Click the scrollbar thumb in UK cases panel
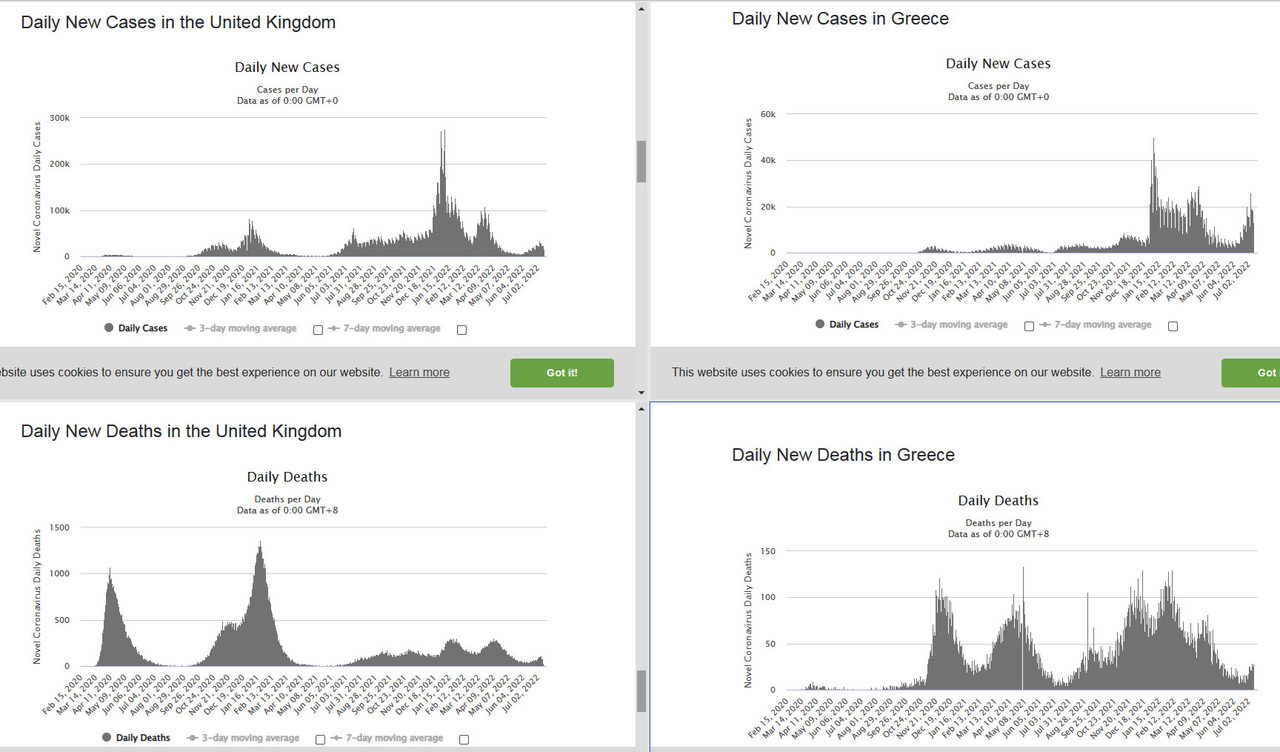The height and width of the screenshot is (752, 1280). click(x=641, y=161)
